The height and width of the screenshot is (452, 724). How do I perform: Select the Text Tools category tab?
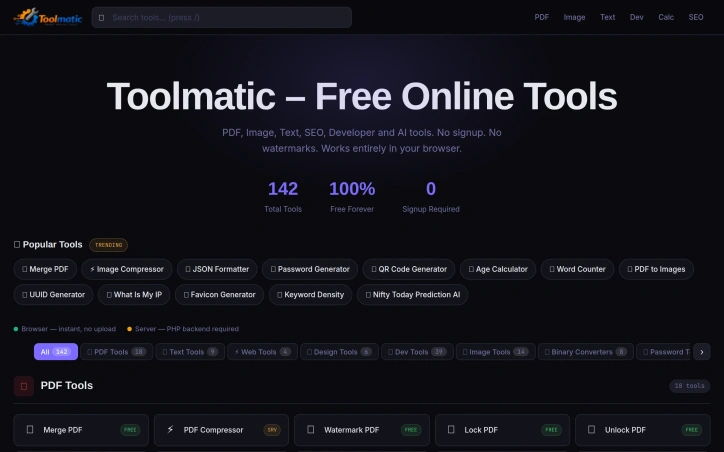point(190,352)
